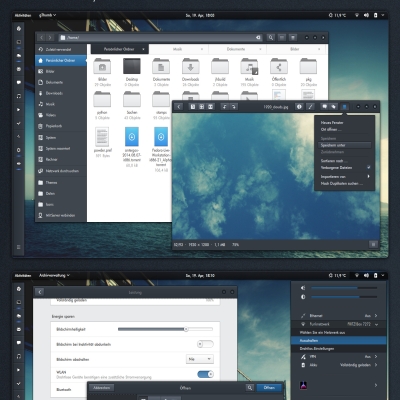Rotate the image left
This screenshot has width=400, height=400.
[225, 107]
